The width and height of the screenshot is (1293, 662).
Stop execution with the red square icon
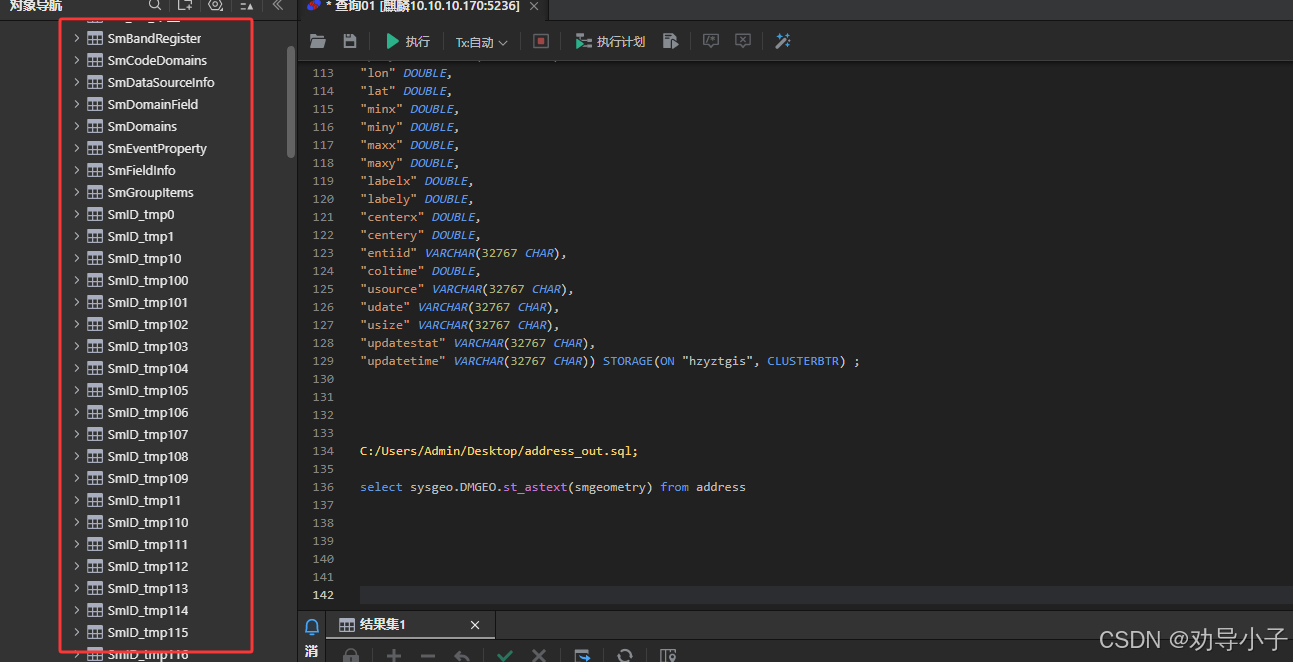[541, 41]
